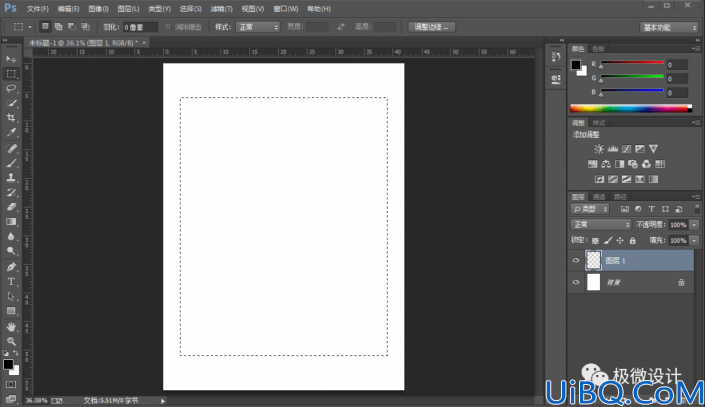Viewport: 705px width, 407px height.
Task: Select the History Brush tool
Action: [x=11, y=192]
